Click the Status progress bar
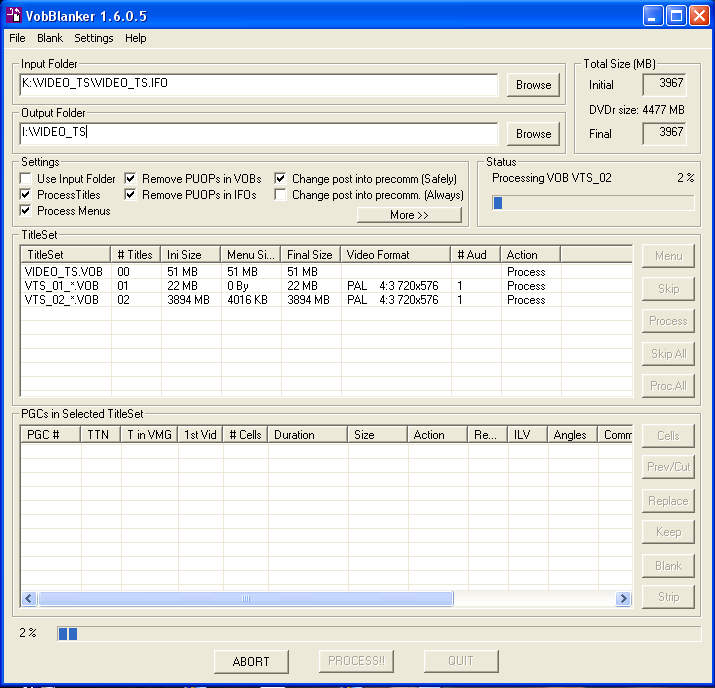The height and width of the screenshot is (688, 715). 593,203
